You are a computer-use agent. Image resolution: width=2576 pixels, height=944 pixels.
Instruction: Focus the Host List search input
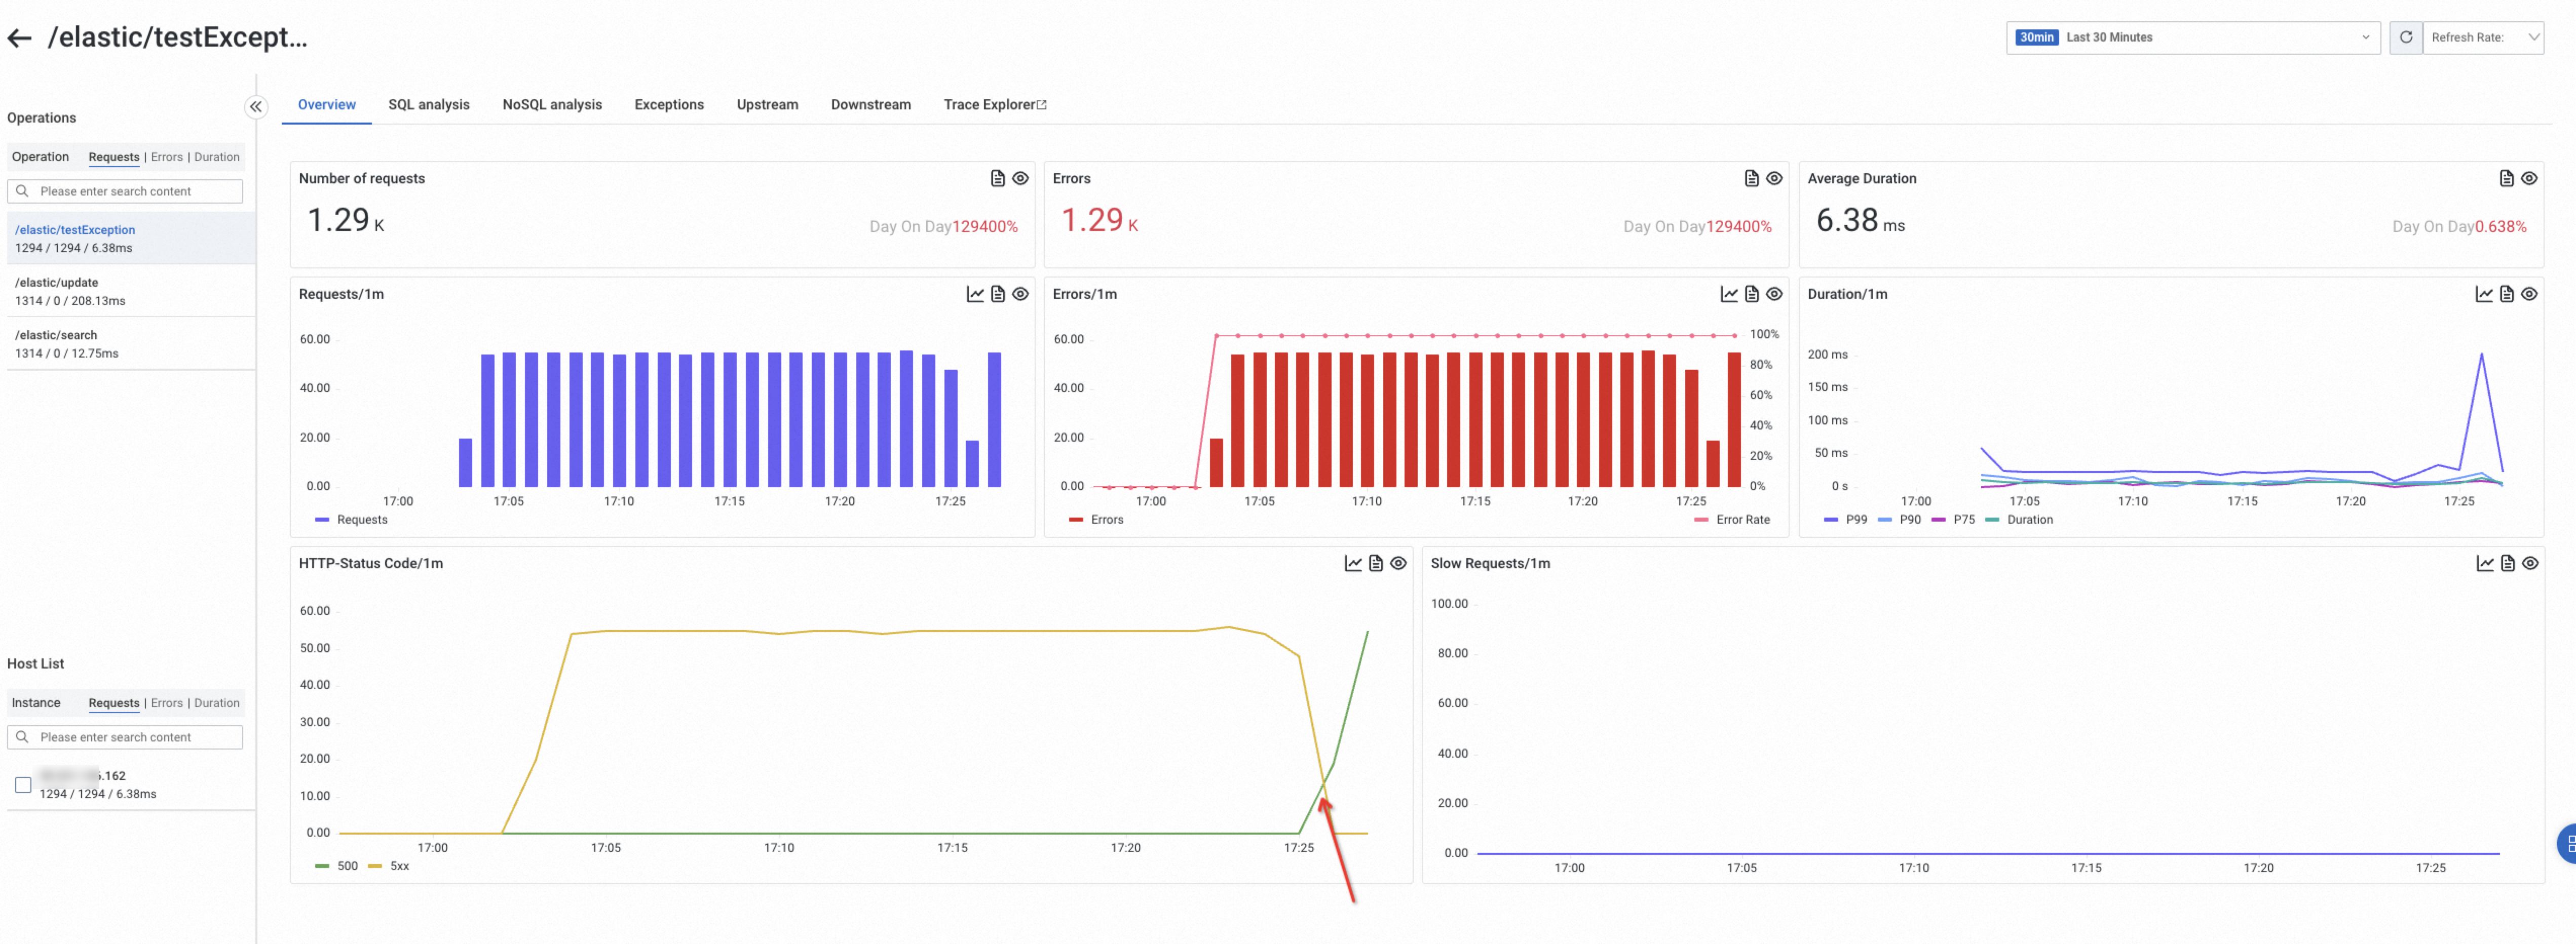[125, 737]
